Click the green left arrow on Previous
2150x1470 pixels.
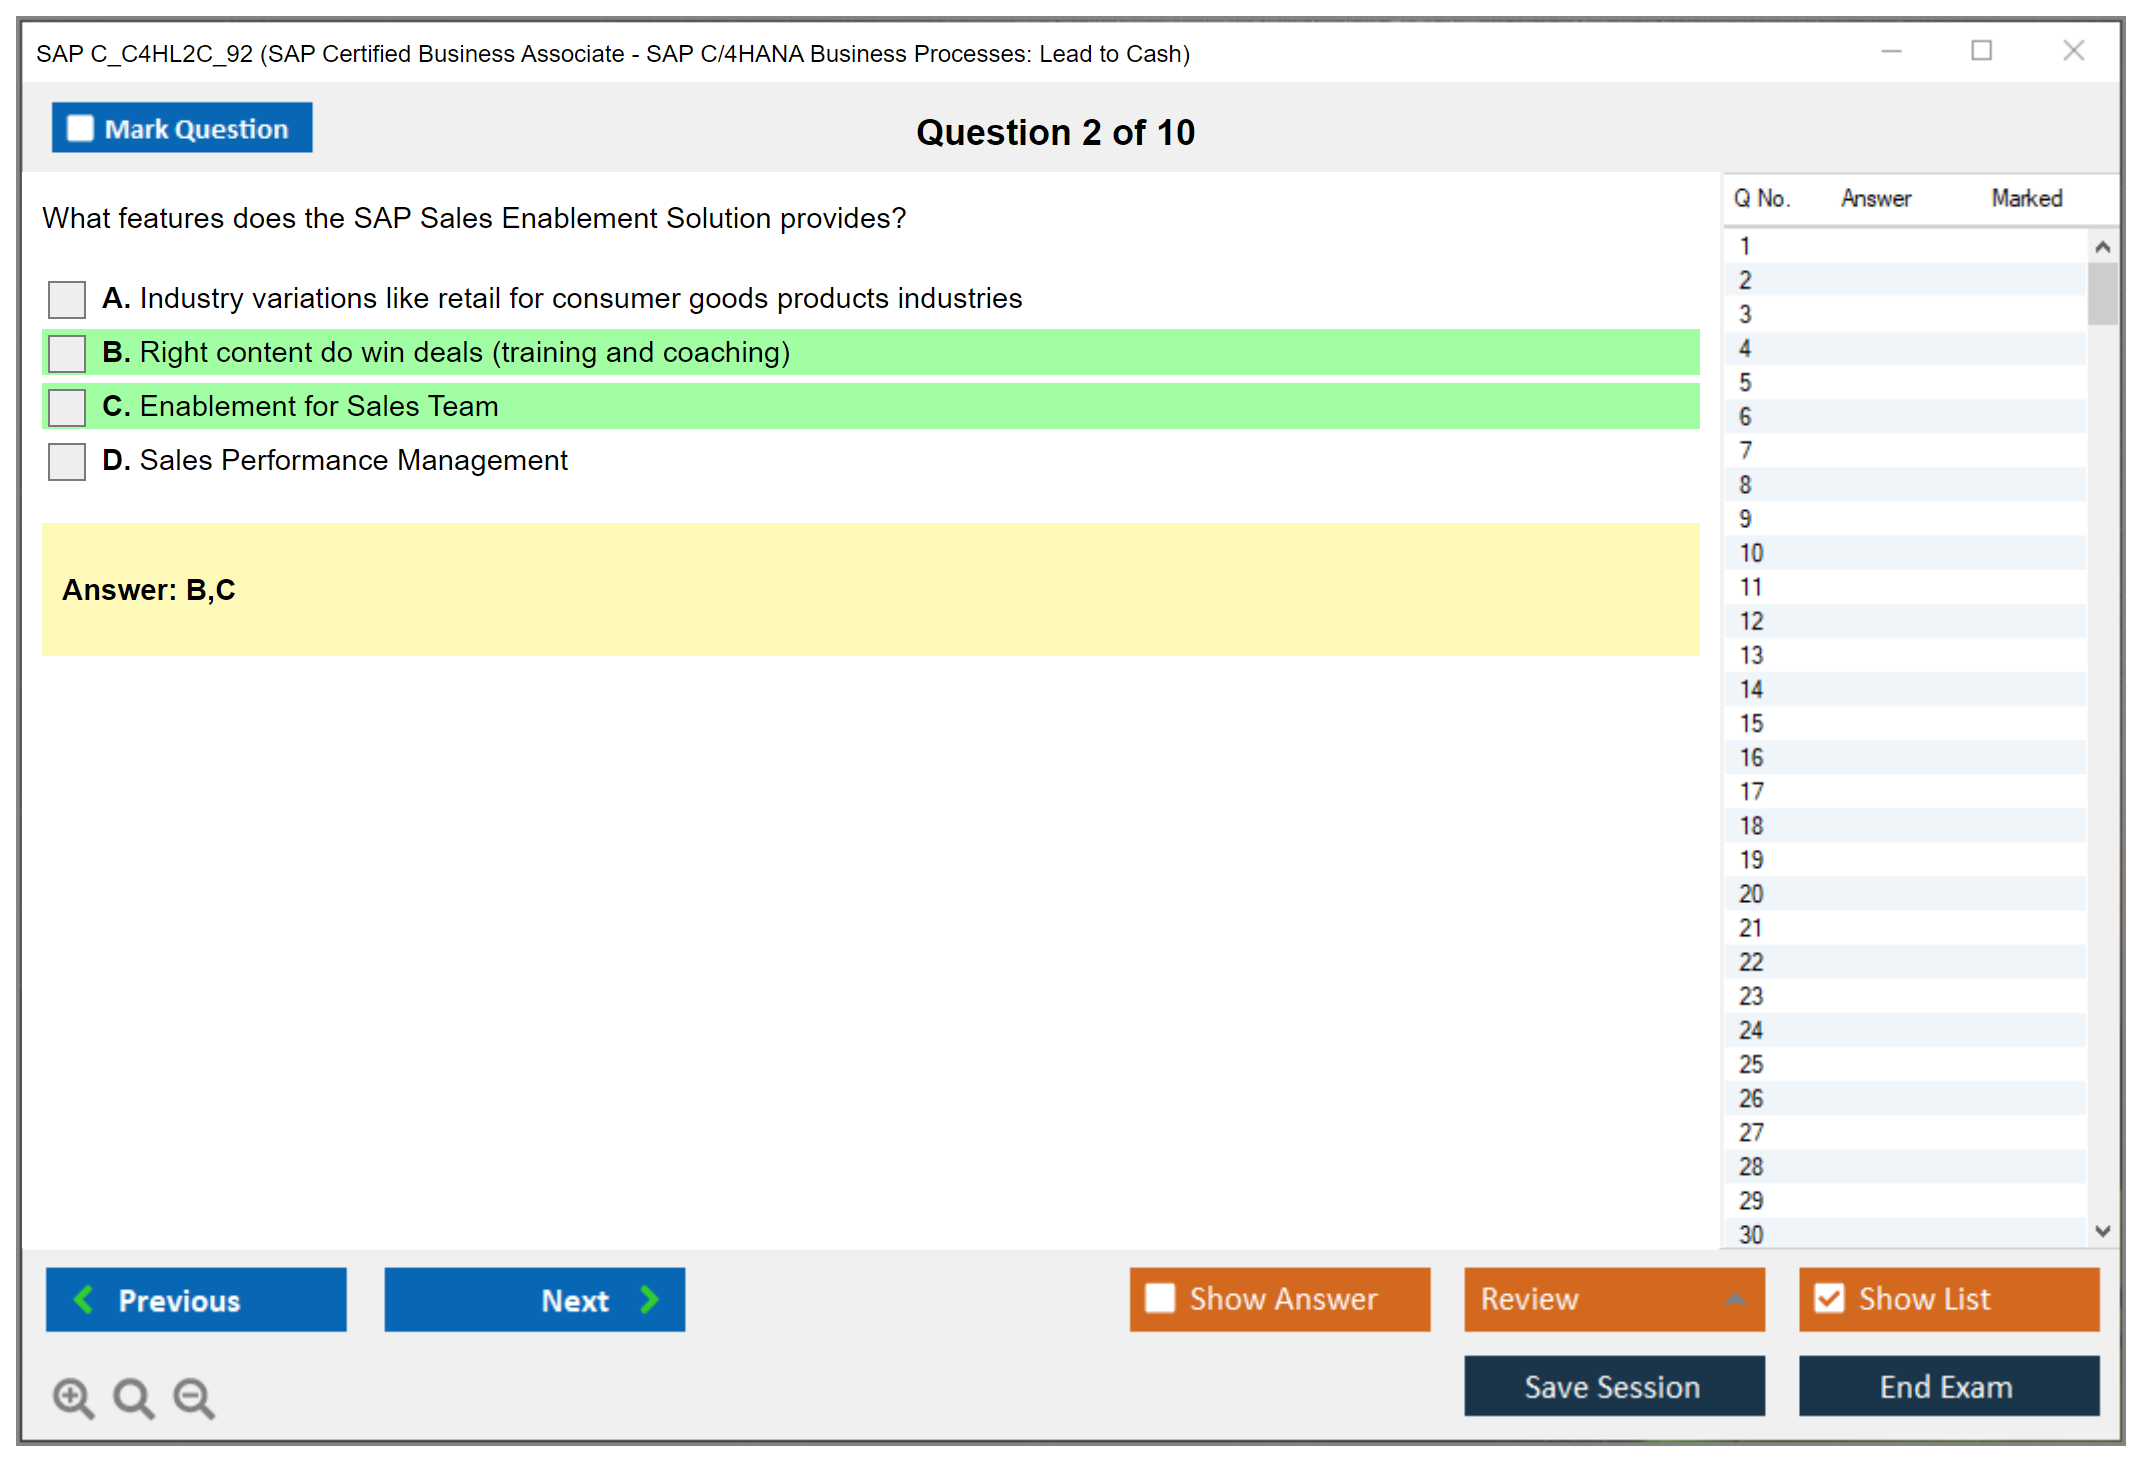84,1299
